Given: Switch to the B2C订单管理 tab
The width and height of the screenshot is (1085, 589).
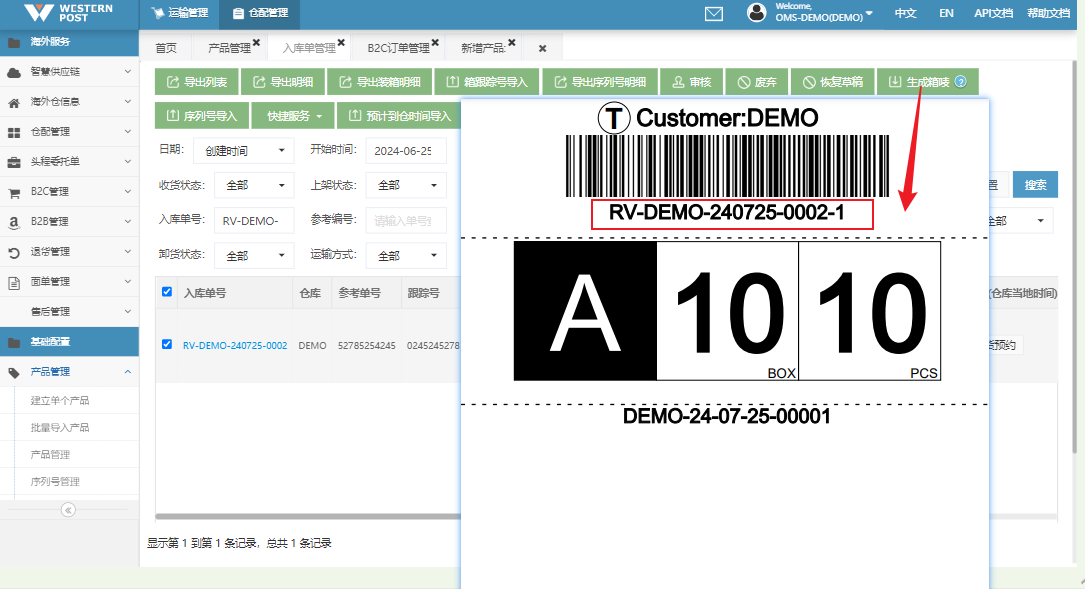Looking at the screenshot, I should click(x=399, y=48).
